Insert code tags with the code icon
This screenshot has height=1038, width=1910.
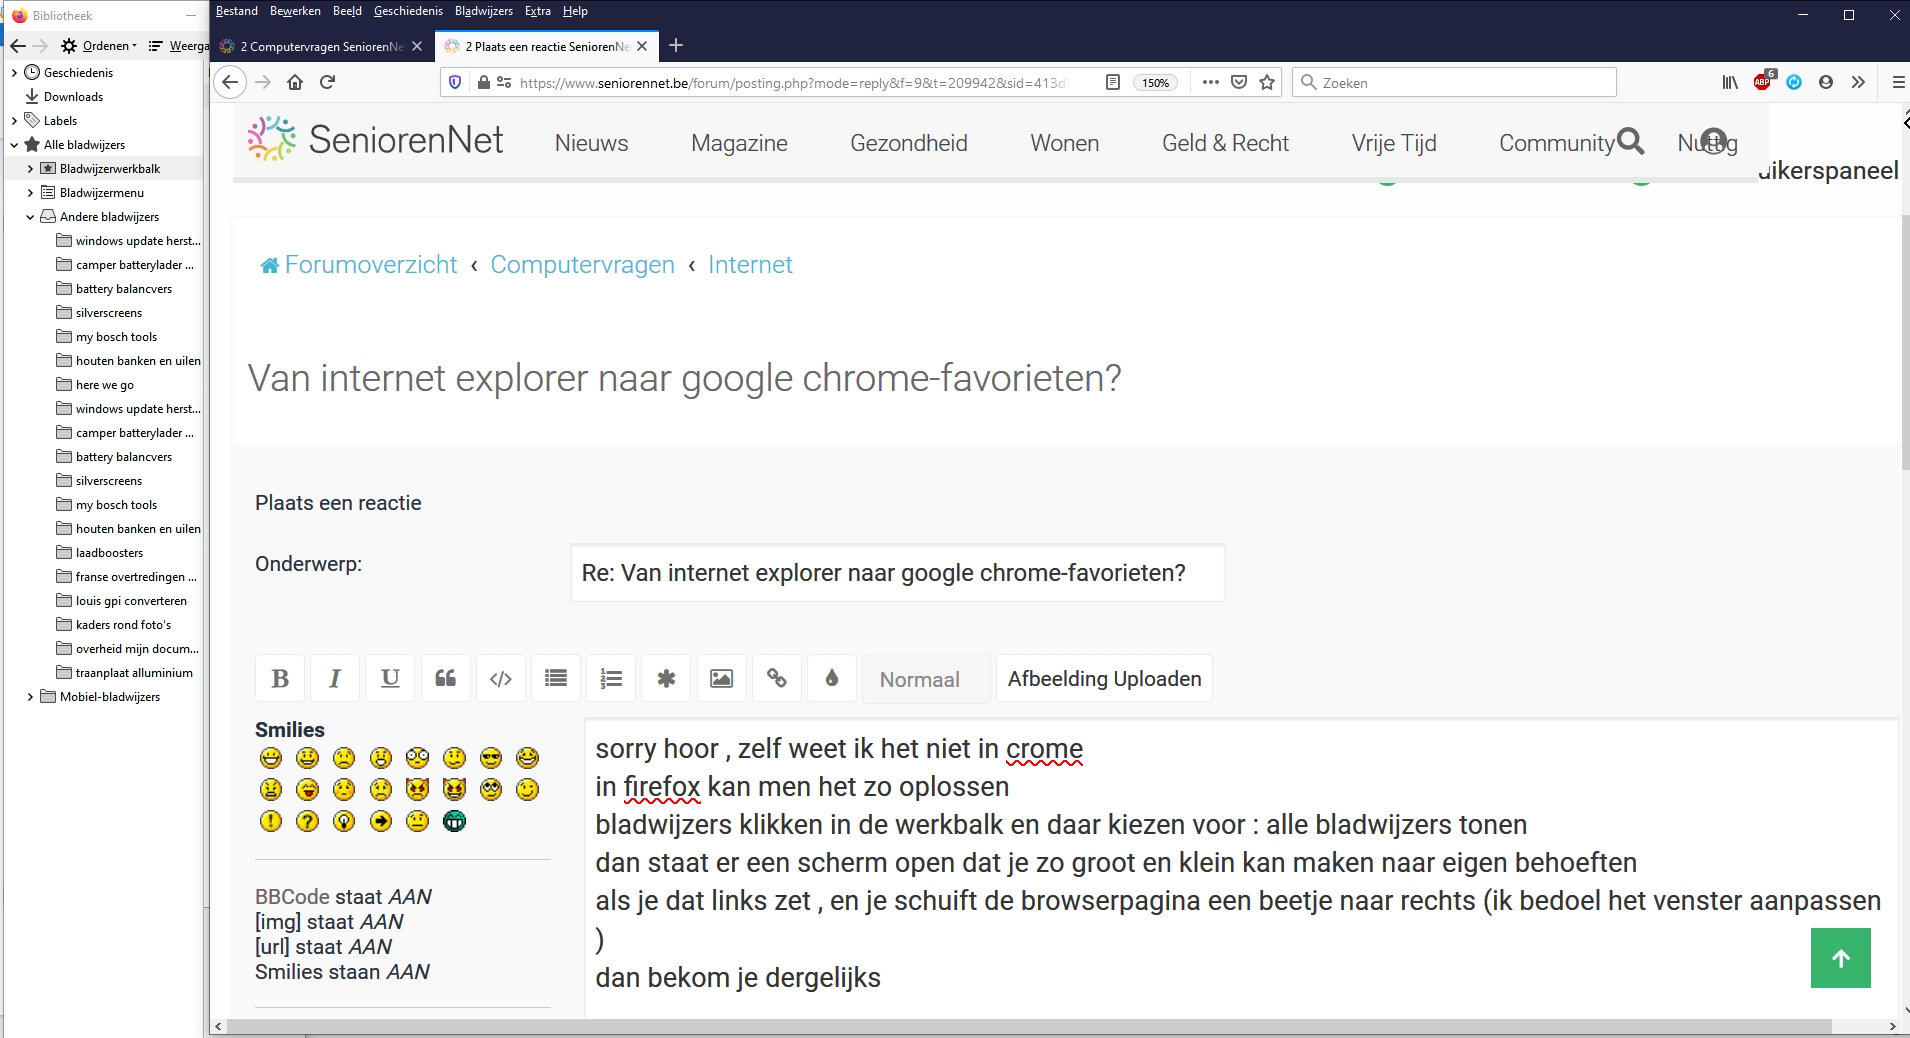[x=501, y=679]
